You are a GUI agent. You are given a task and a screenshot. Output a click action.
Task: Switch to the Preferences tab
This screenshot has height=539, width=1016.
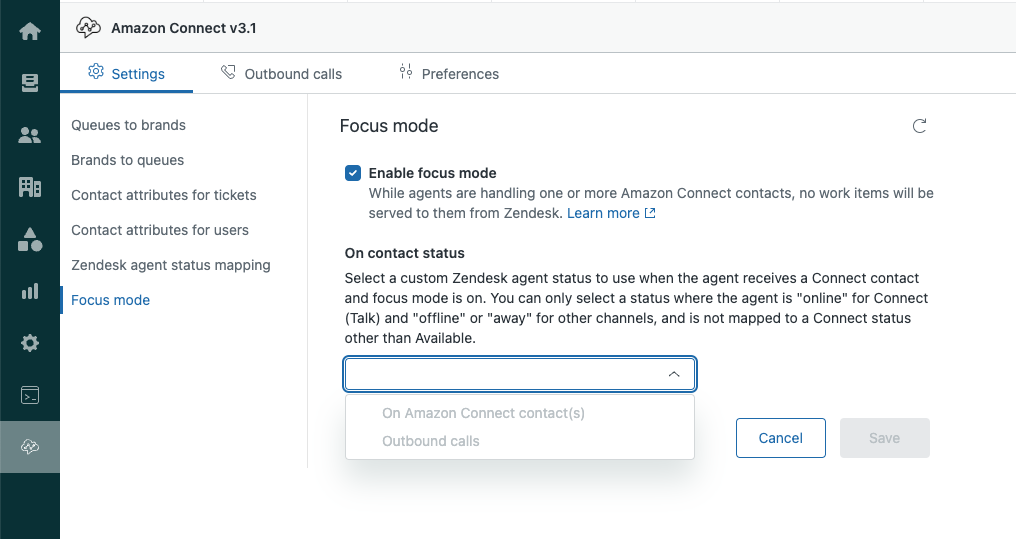[448, 74]
